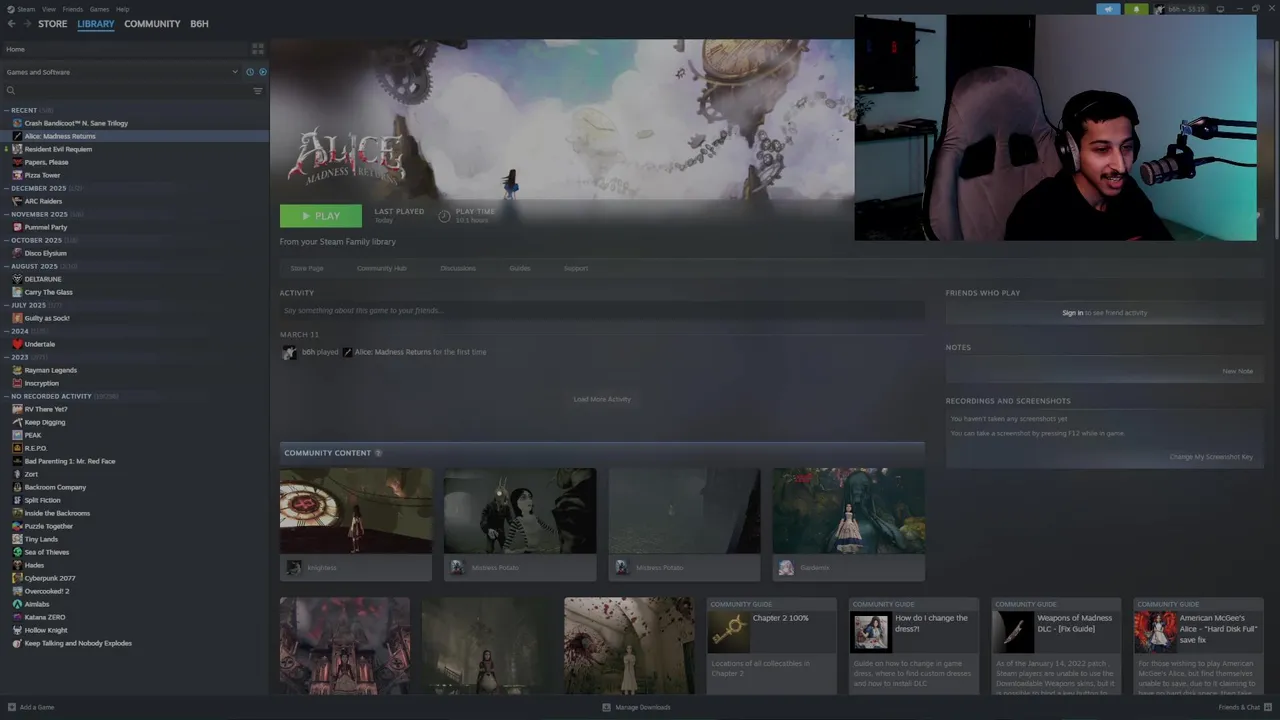
Task: Toggle the collections grid view icon
Action: (258, 49)
